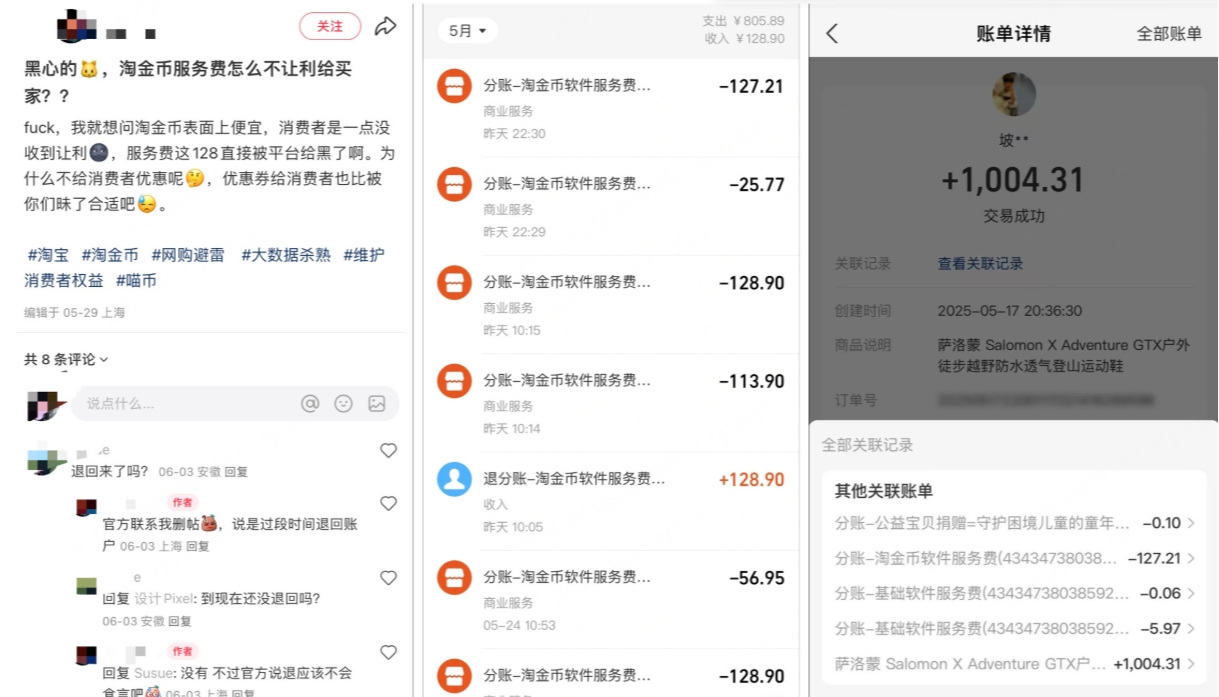1219x697 pixels.
Task: Select the 商品说明 Salomon product description text
Action: tap(1064, 355)
